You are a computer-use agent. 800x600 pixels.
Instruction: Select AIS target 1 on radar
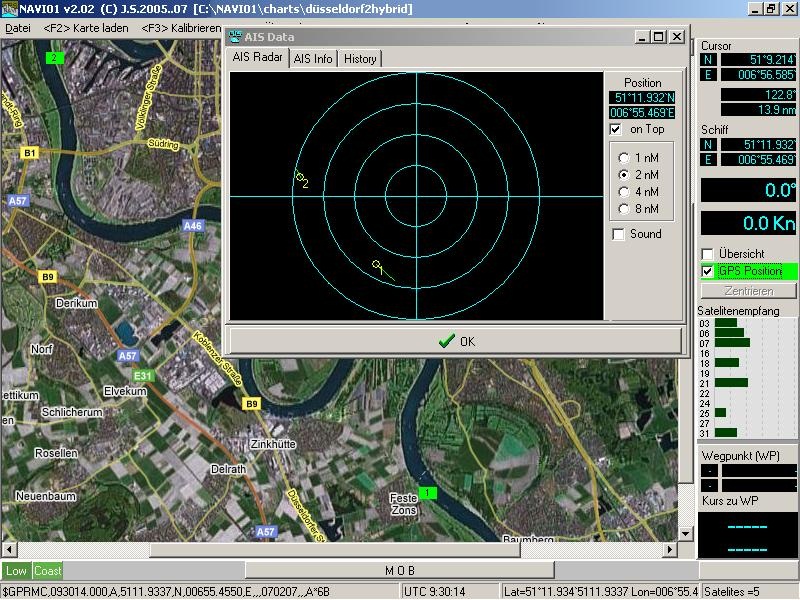point(377,265)
